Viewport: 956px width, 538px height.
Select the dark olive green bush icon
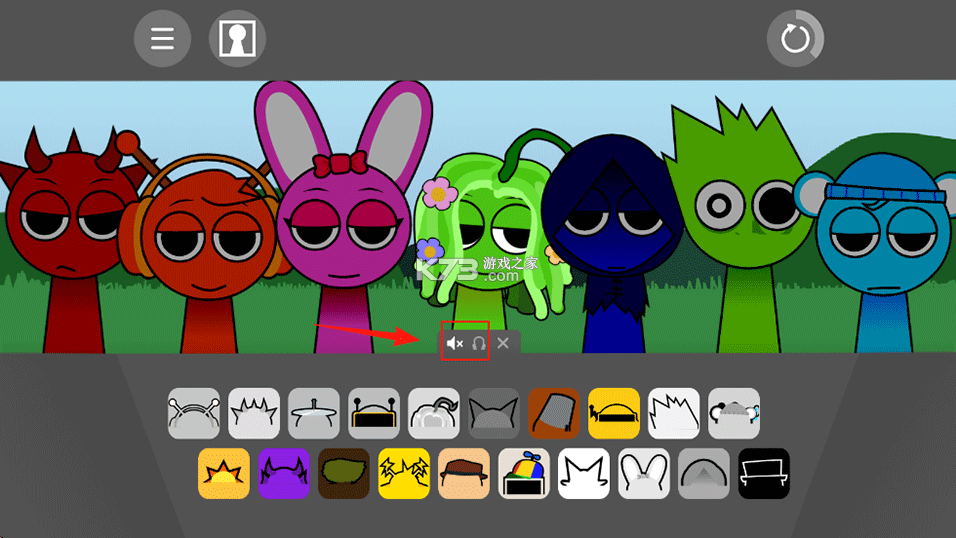pos(344,474)
